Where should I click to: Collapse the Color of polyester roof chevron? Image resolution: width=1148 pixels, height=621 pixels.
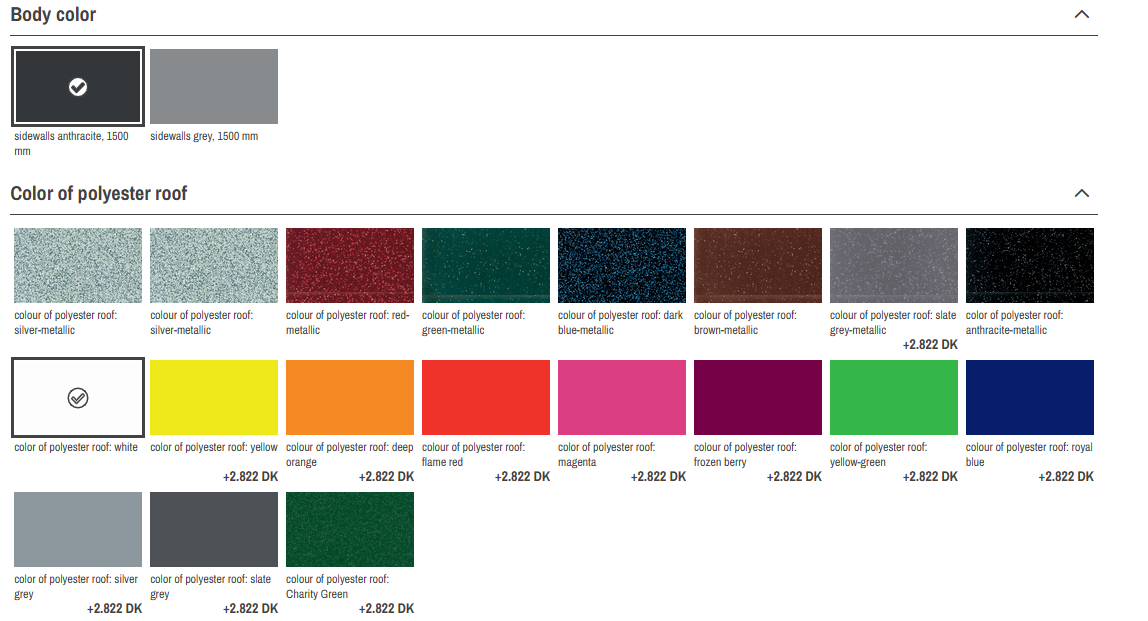click(x=1080, y=193)
